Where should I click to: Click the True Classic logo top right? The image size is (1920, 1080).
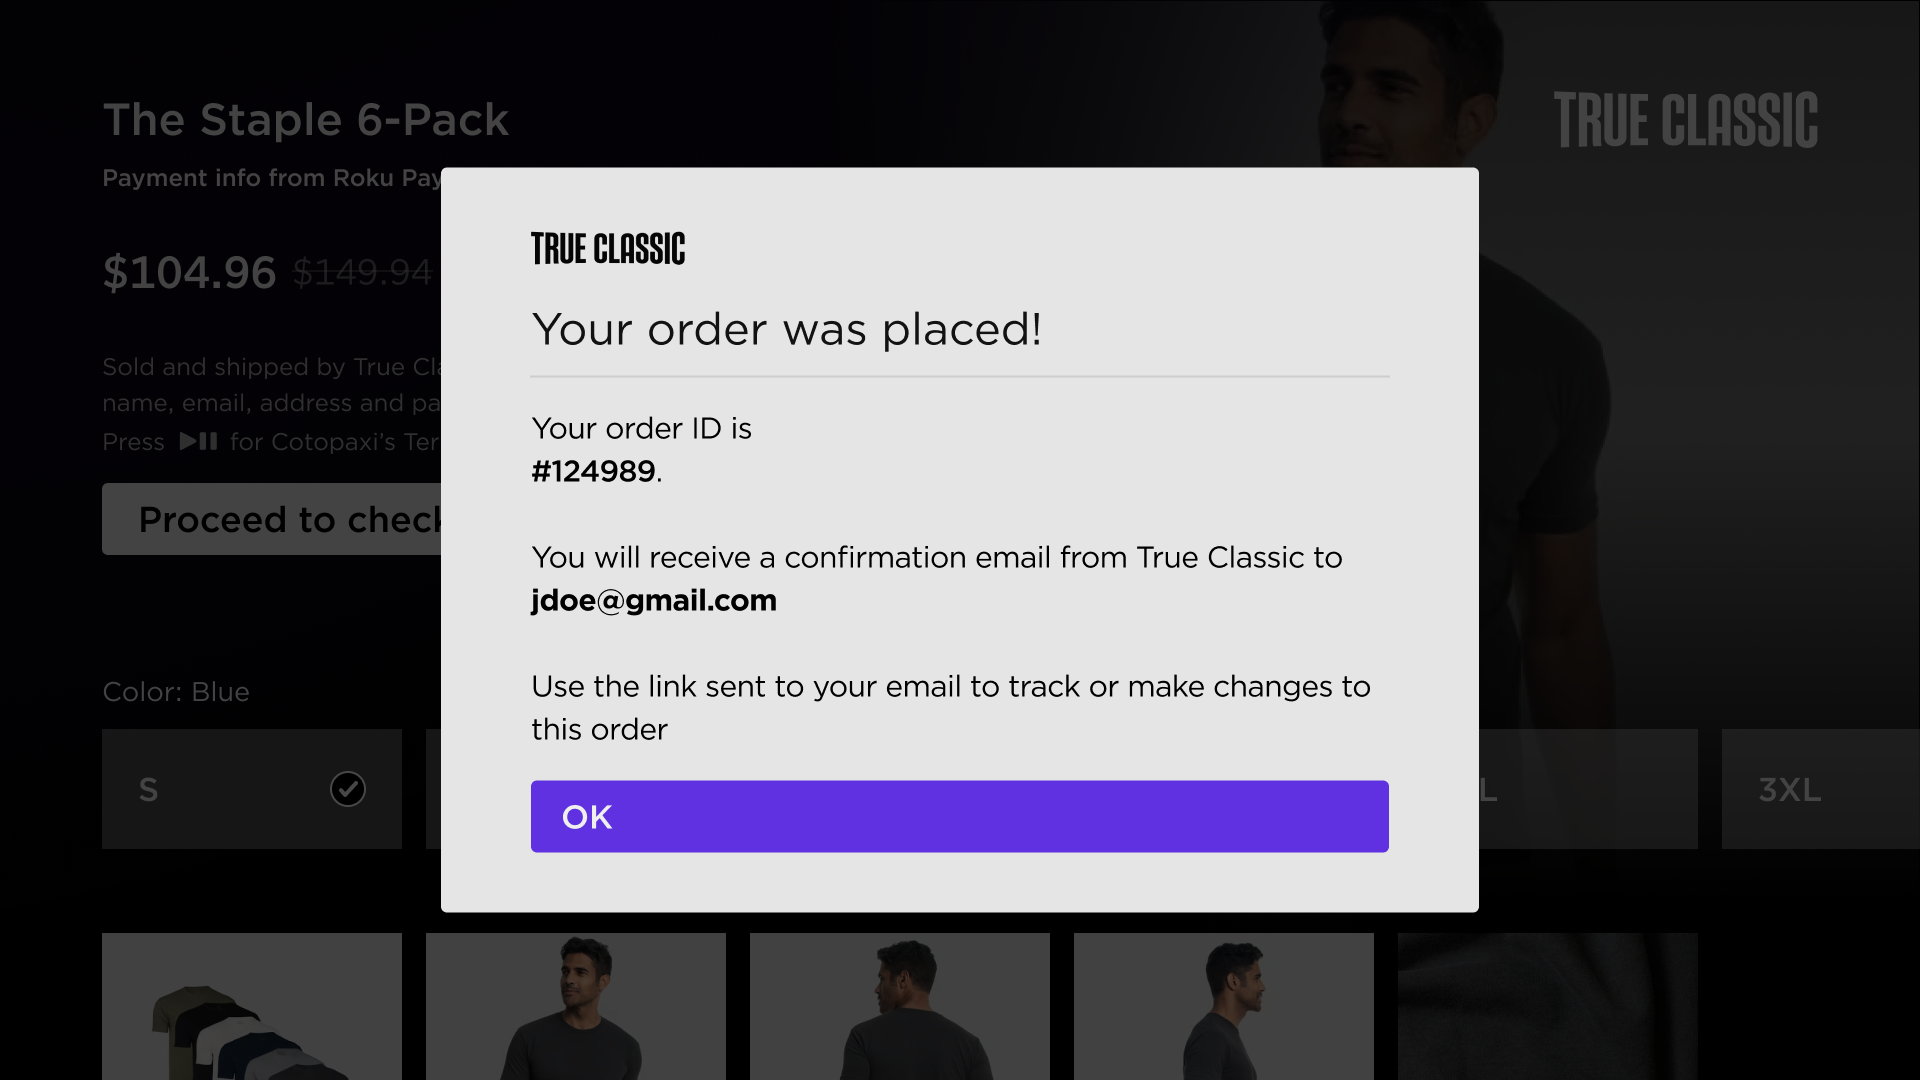point(1685,121)
